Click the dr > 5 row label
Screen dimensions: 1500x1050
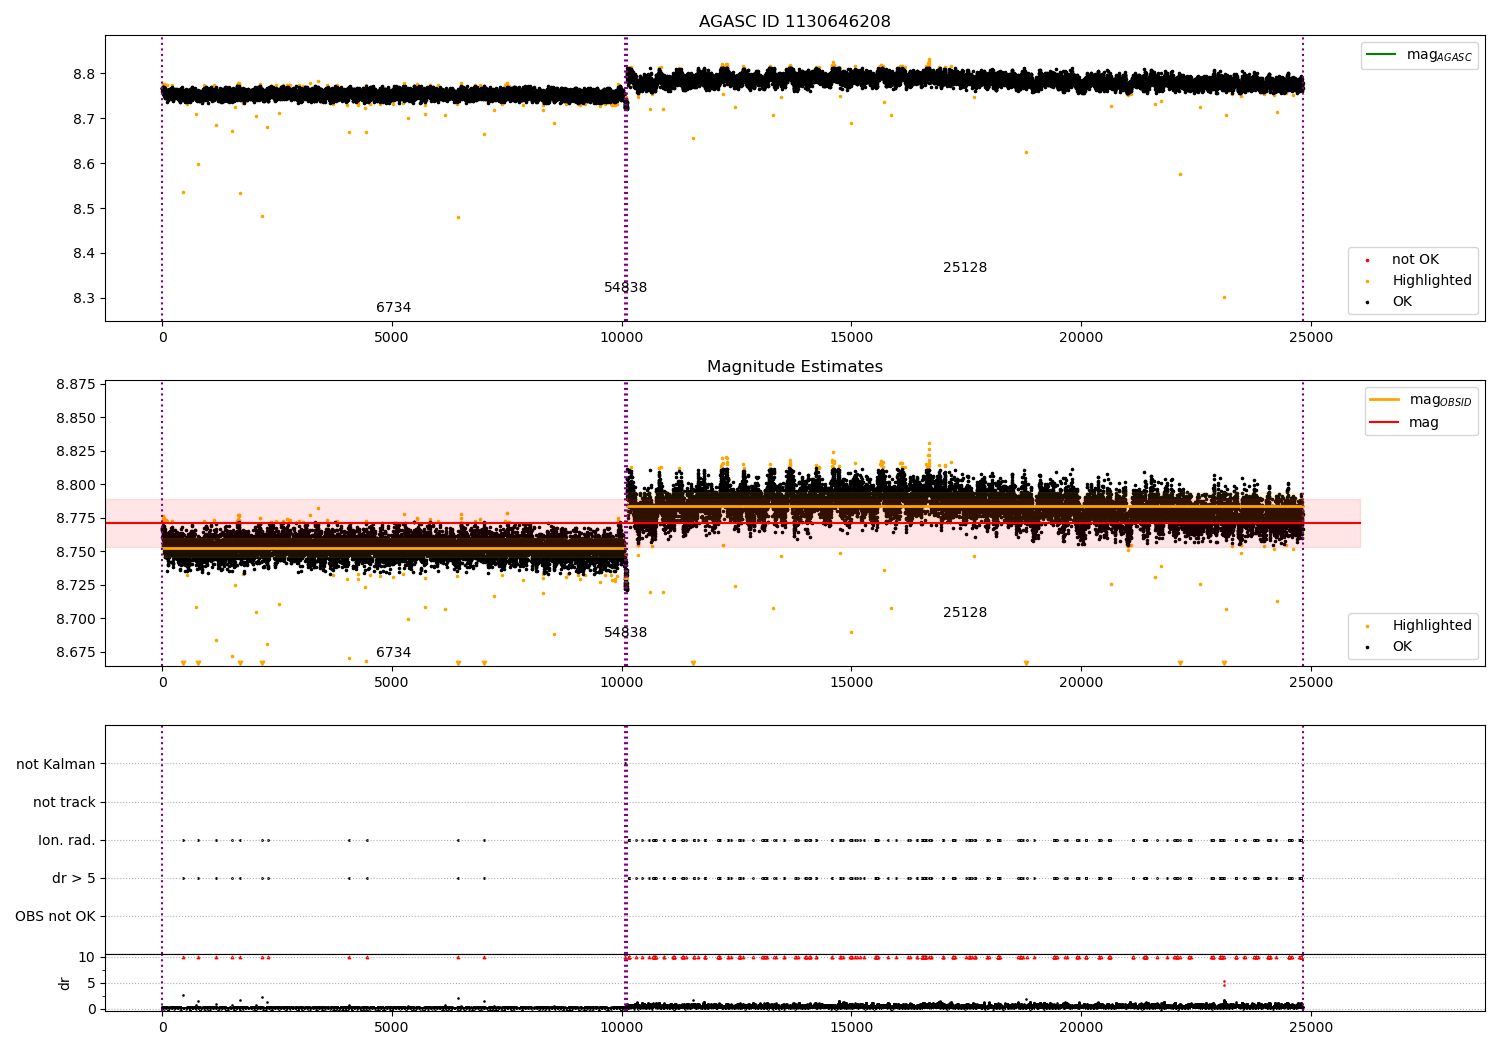click(x=74, y=879)
